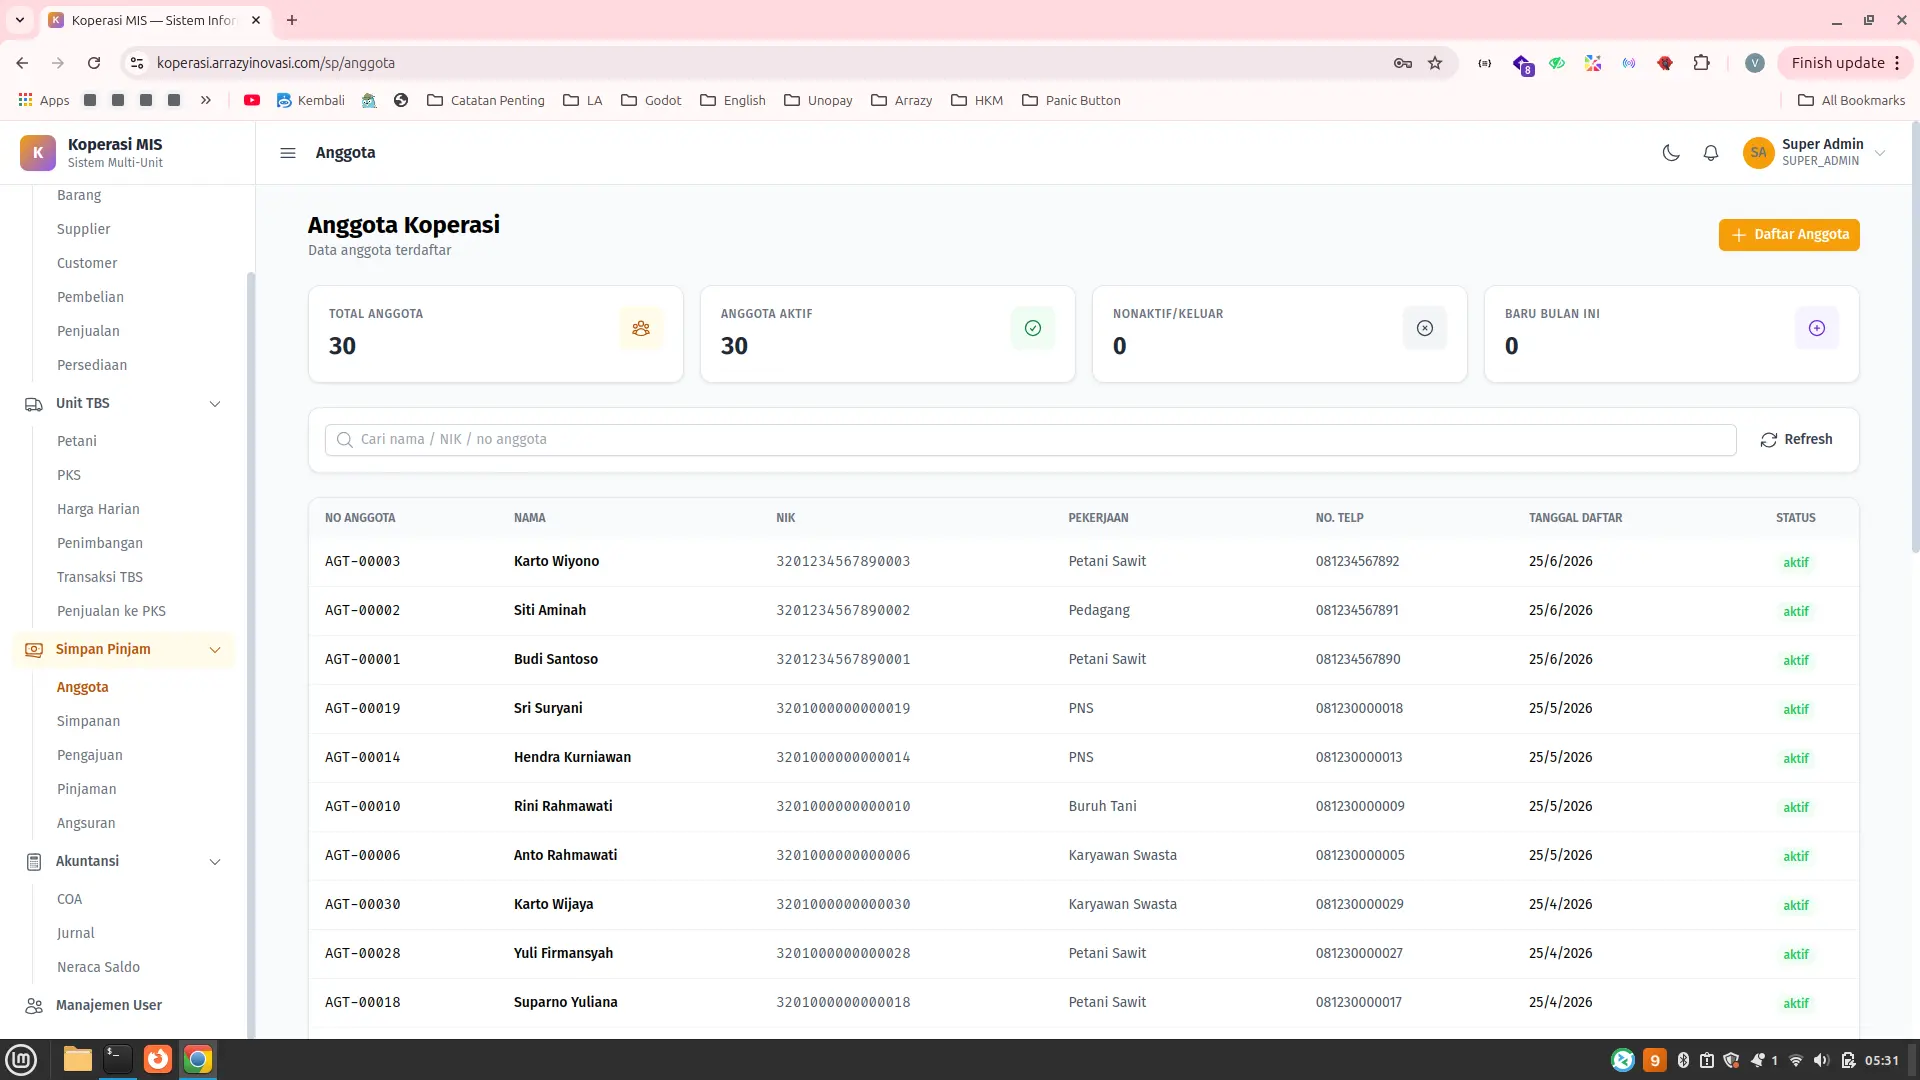Toggle sidebar with hamburger menu icon
The height and width of the screenshot is (1080, 1920).
[288, 153]
